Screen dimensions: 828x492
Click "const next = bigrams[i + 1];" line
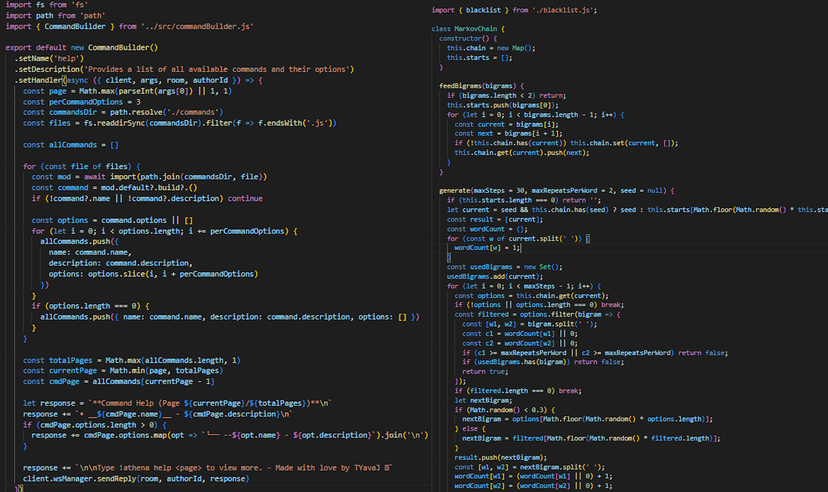[509, 134]
